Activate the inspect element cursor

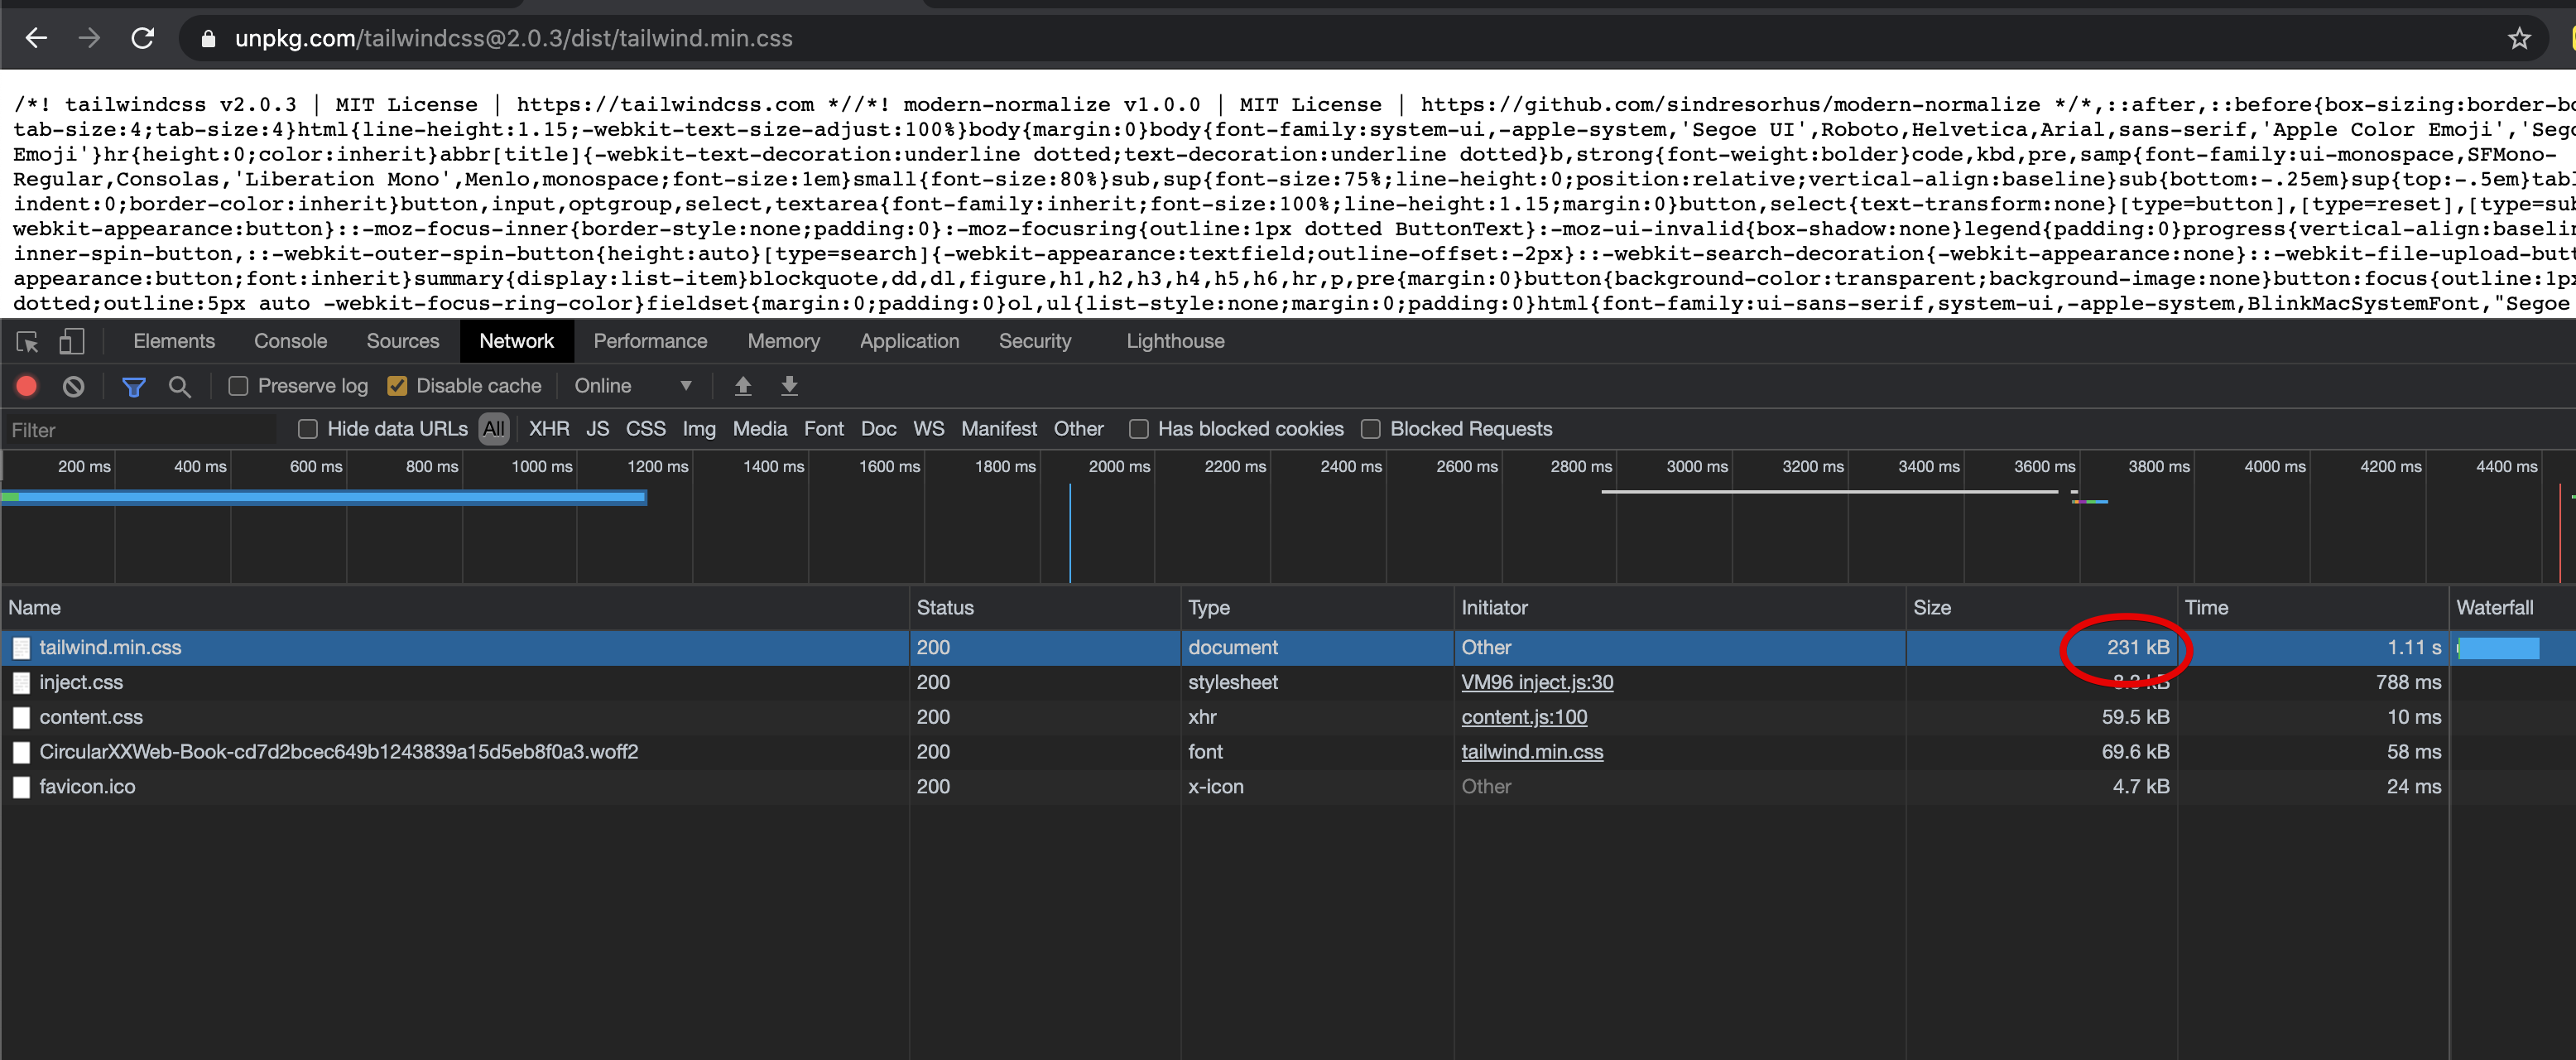(26, 341)
